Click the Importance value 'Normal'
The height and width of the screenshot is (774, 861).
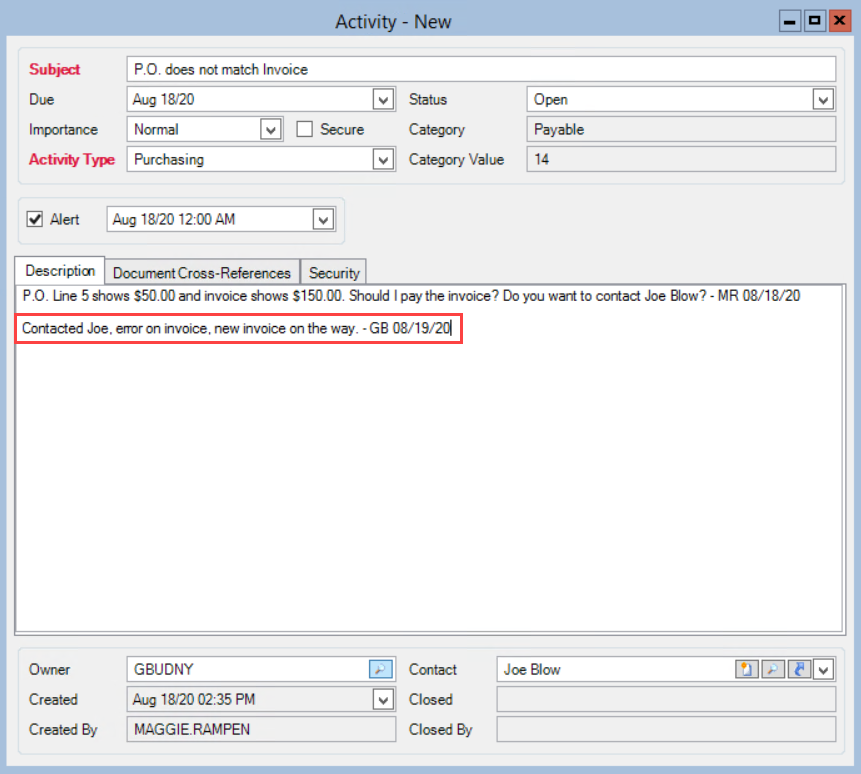(x=156, y=130)
